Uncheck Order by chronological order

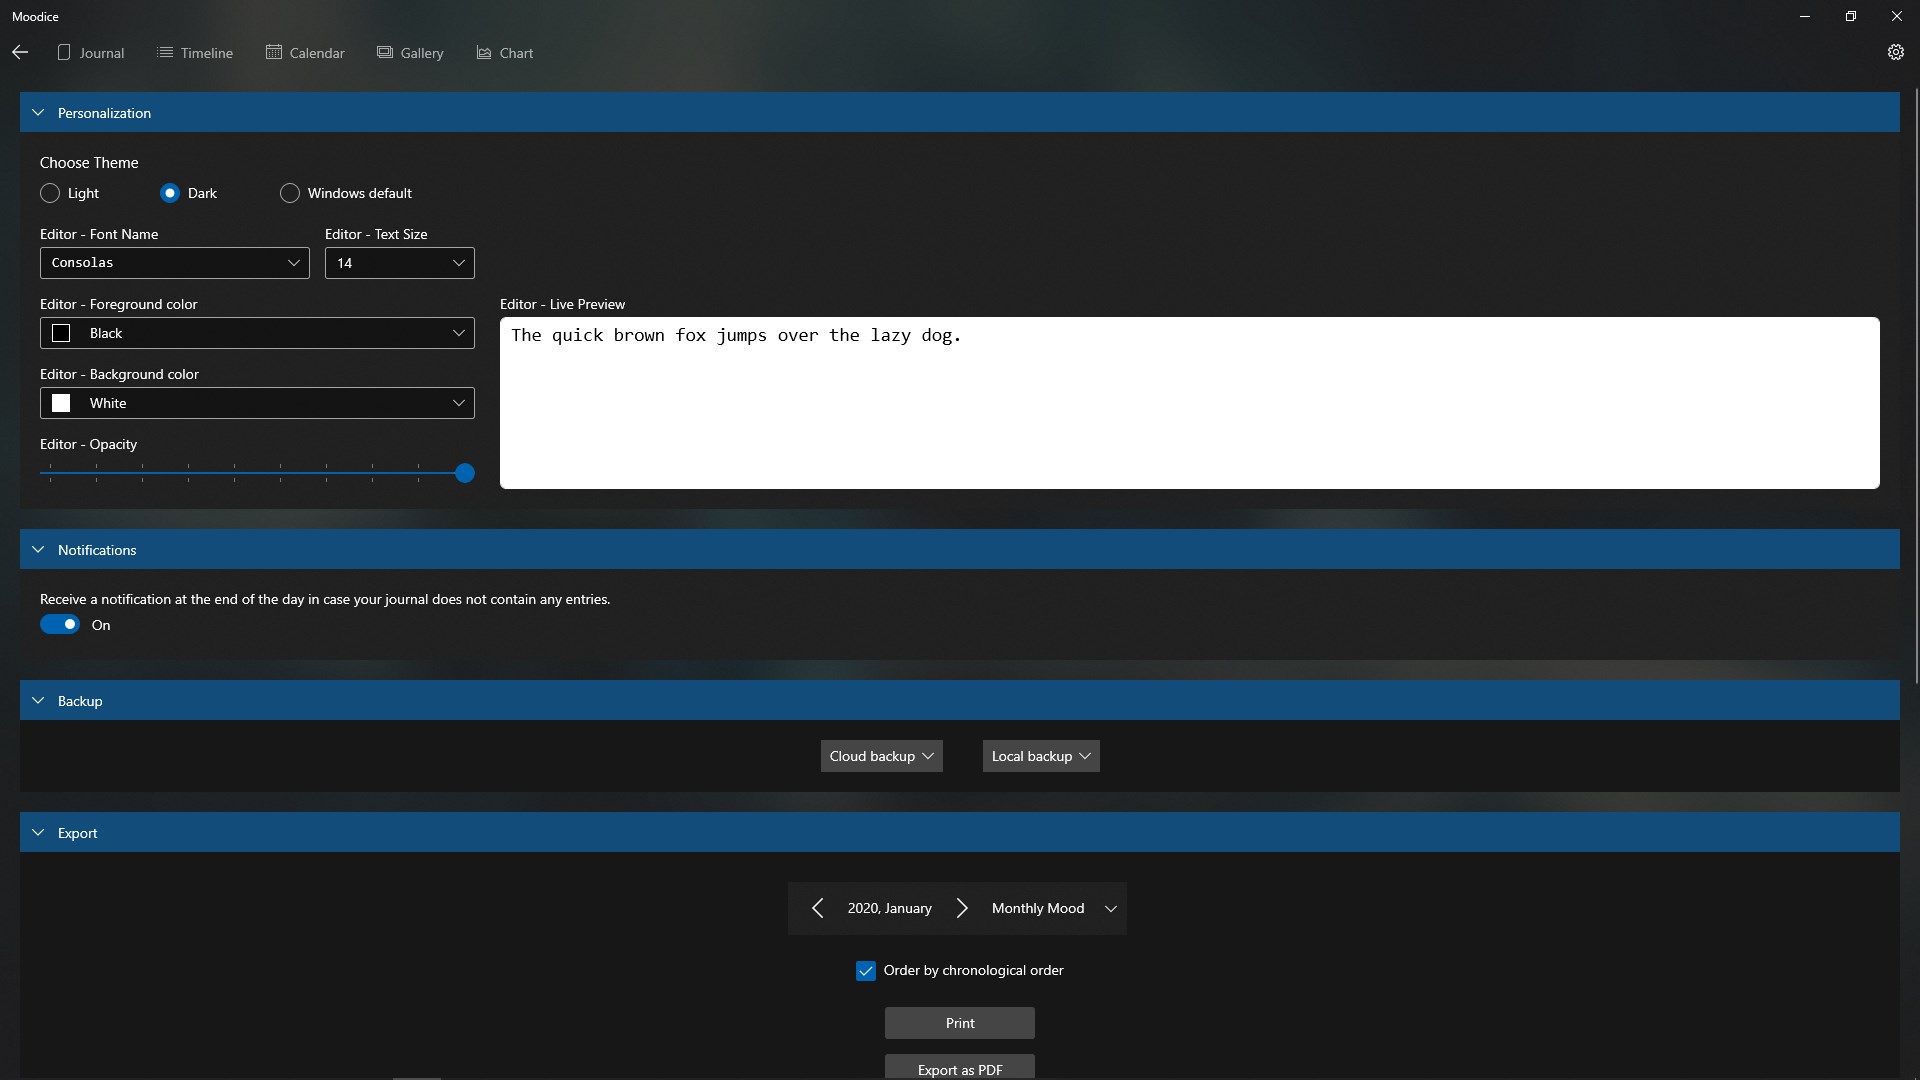(866, 971)
